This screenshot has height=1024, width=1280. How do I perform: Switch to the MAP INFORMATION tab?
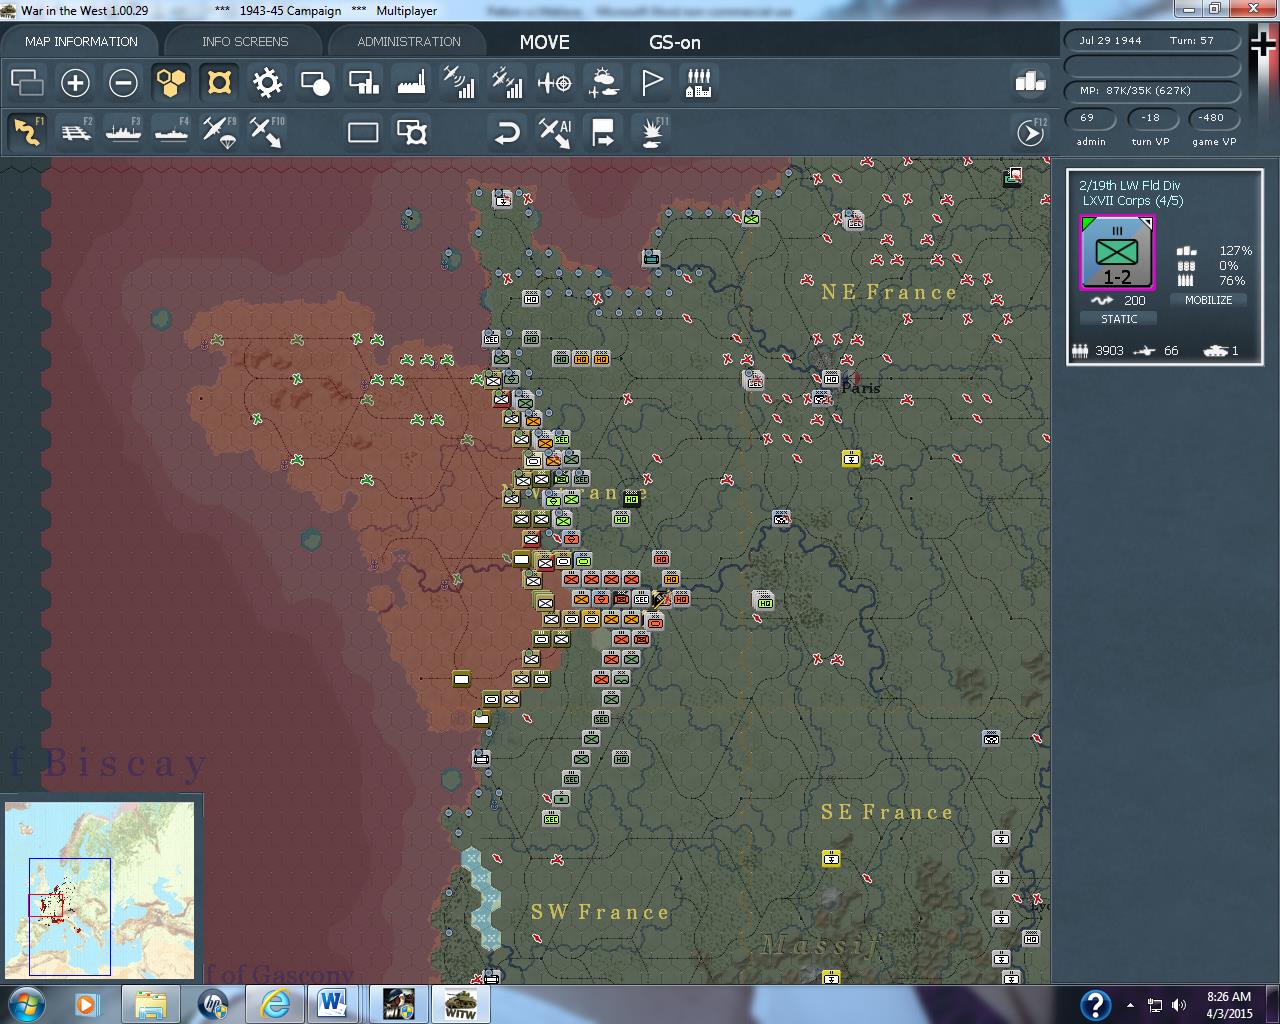point(81,41)
